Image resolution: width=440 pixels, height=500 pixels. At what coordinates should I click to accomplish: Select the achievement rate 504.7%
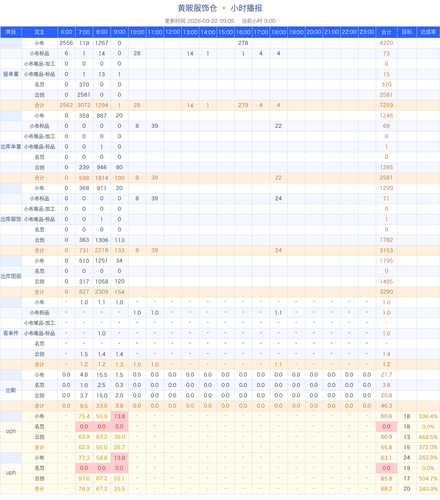(x=428, y=479)
